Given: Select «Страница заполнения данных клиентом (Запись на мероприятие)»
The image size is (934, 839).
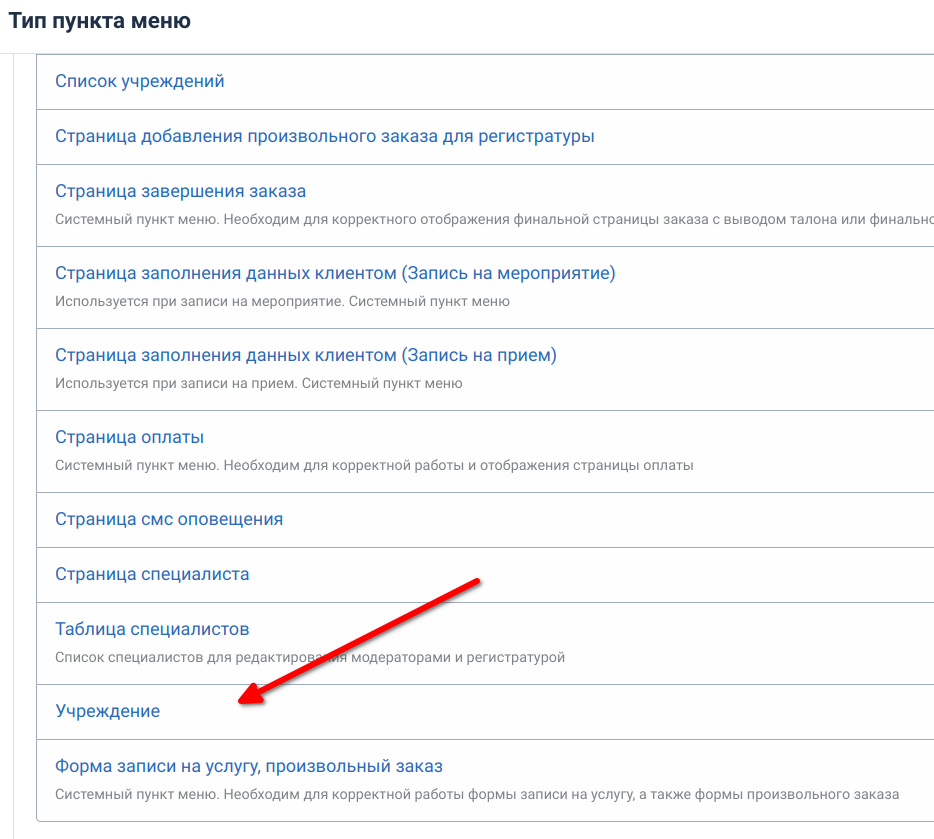Looking at the screenshot, I should [x=335, y=273].
